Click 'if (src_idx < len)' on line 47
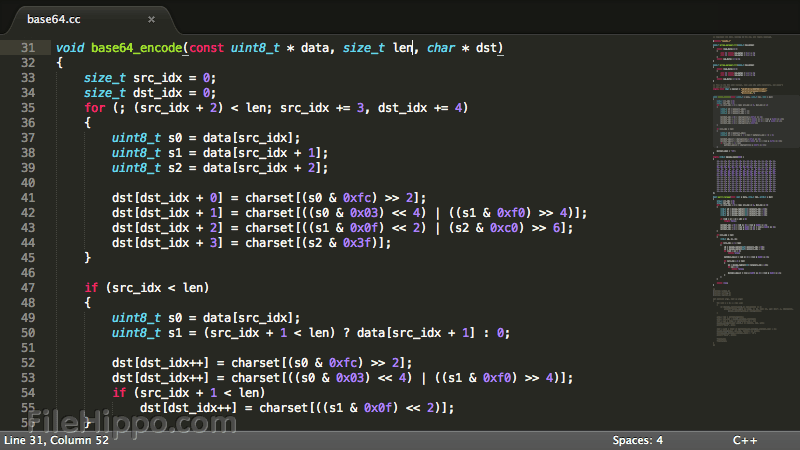 146,288
